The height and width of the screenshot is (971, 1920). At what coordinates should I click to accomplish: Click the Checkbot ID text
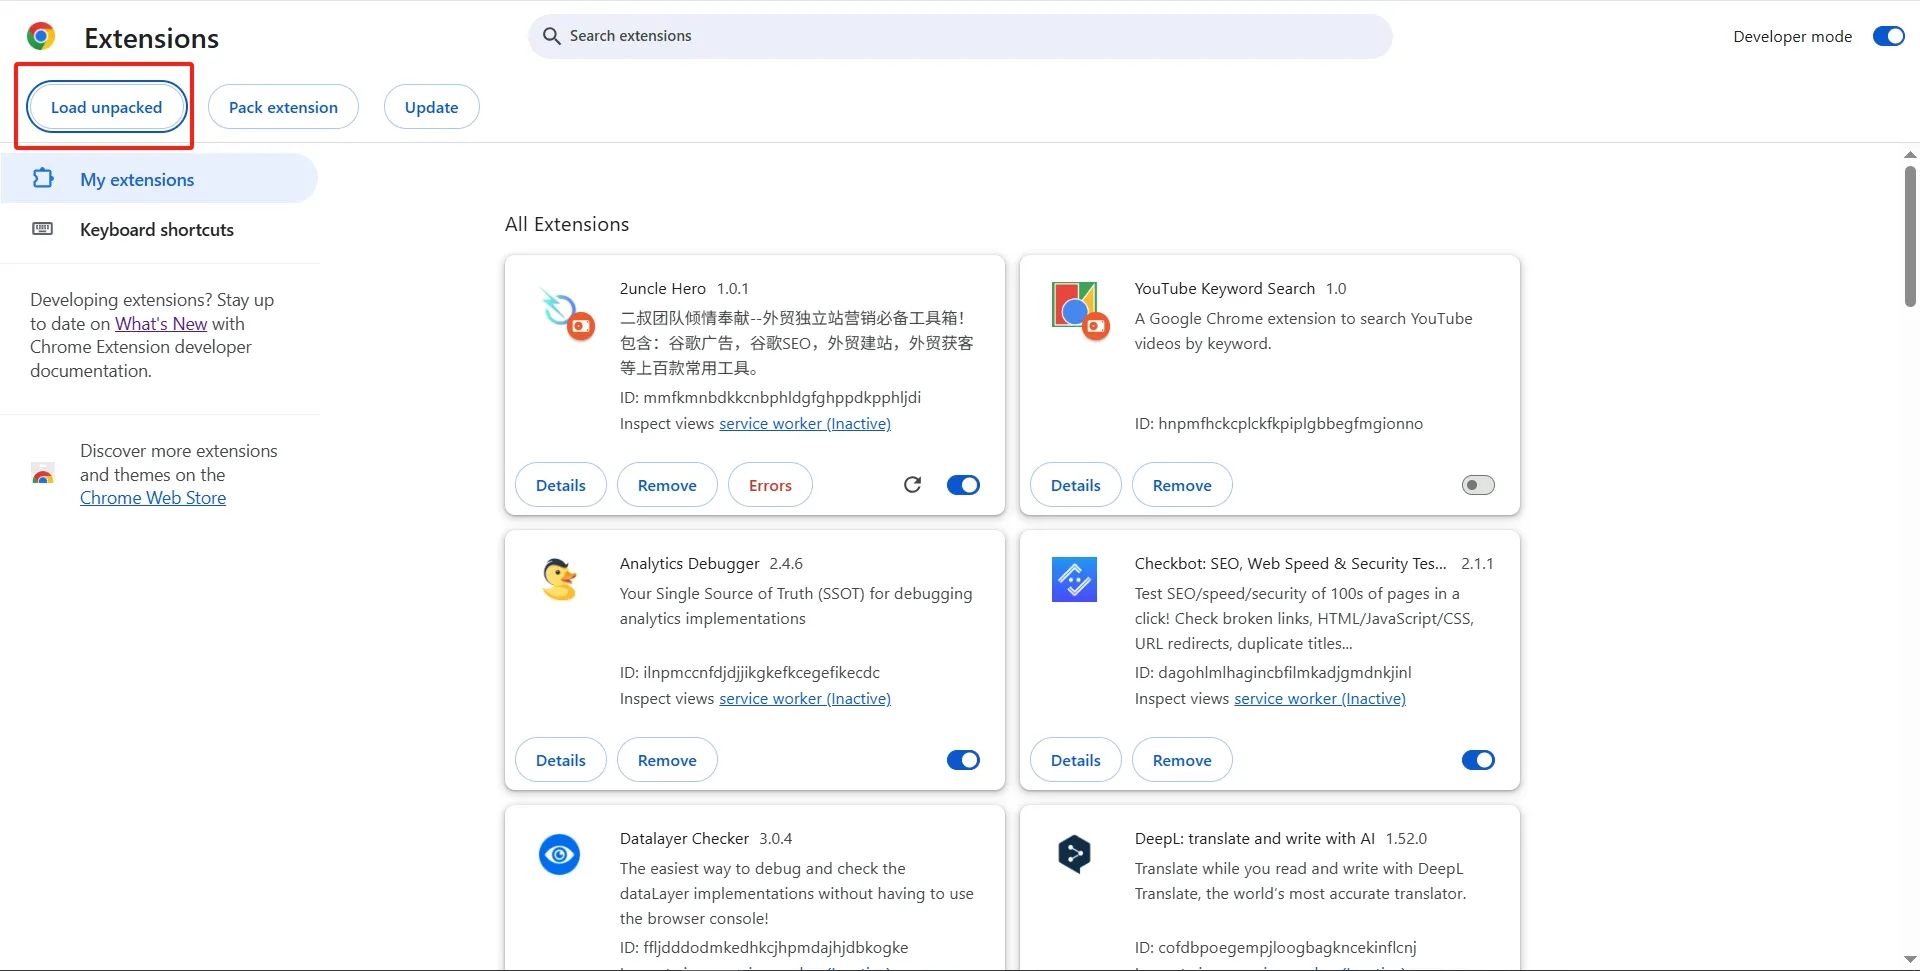(1273, 673)
